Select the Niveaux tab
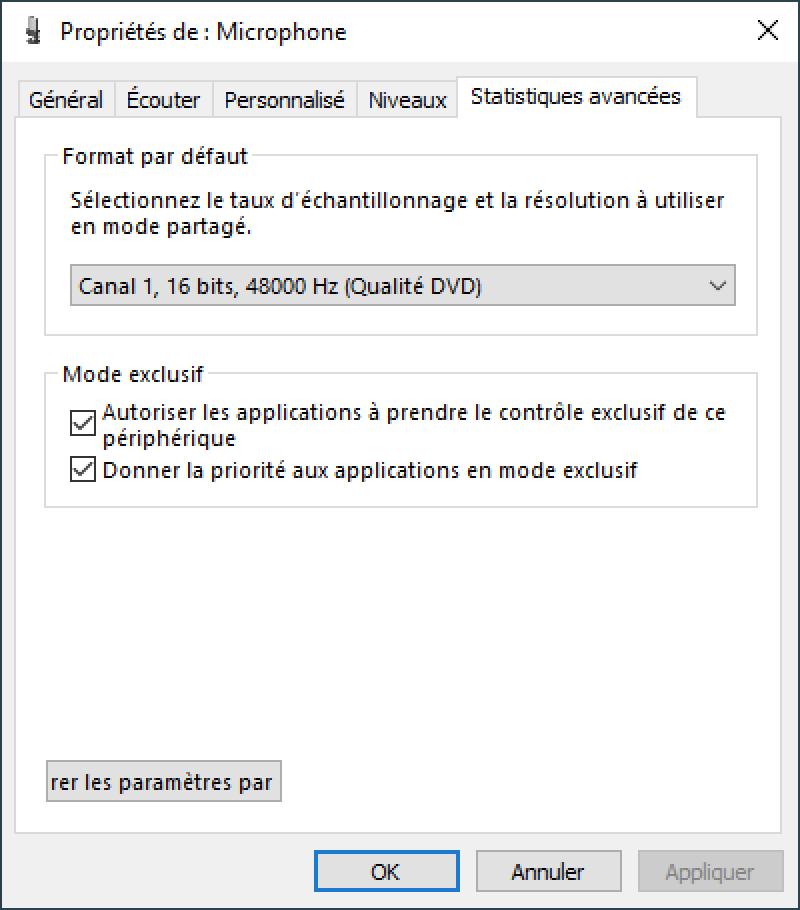Viewport: 800px width, 910px height. [x=407, y=100]
